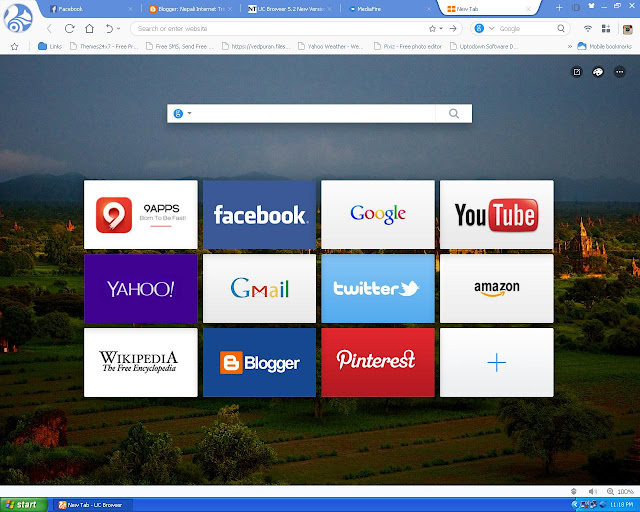Close the Facebook tab
Viewport: 640px width, 512px height.
130,9
